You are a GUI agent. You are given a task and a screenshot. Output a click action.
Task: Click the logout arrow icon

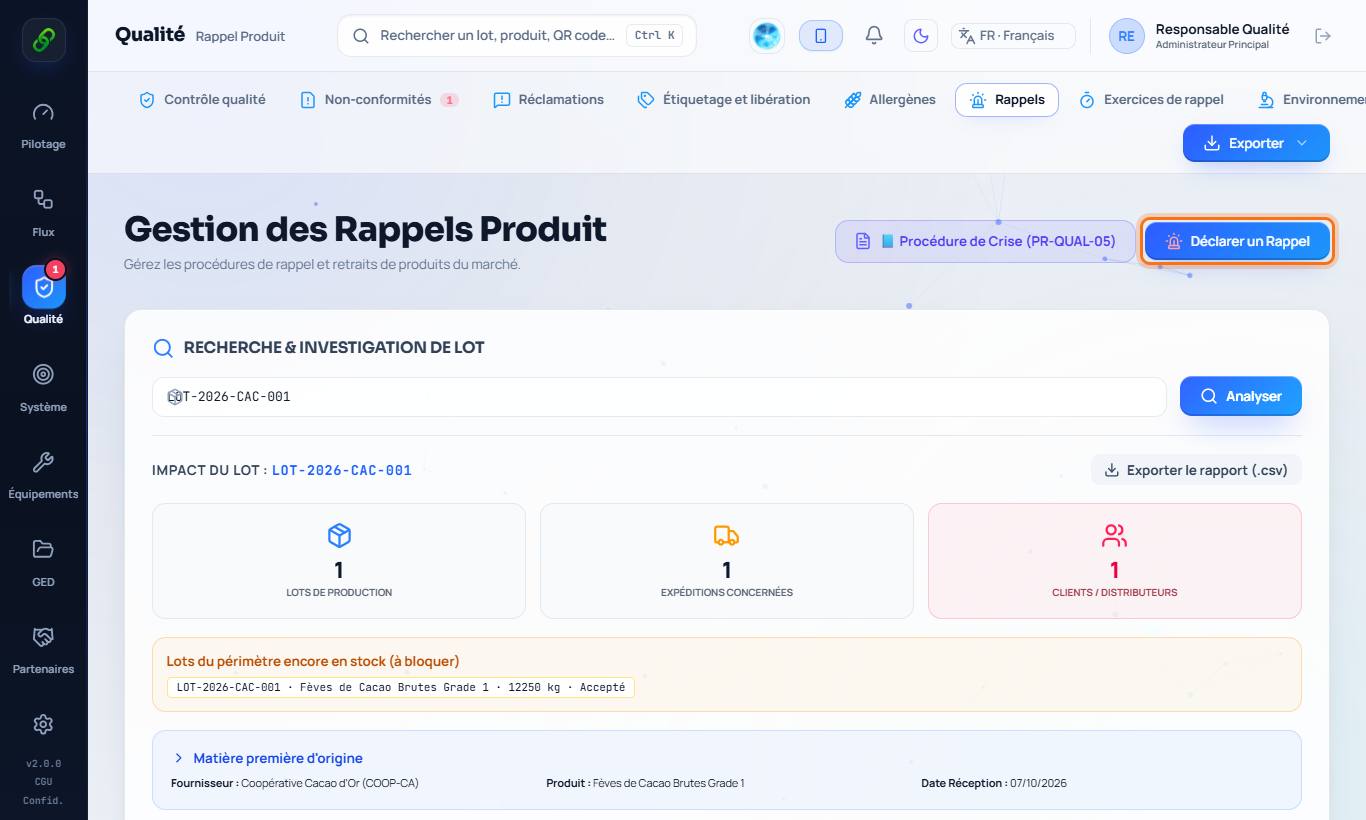coord(1323,36)
